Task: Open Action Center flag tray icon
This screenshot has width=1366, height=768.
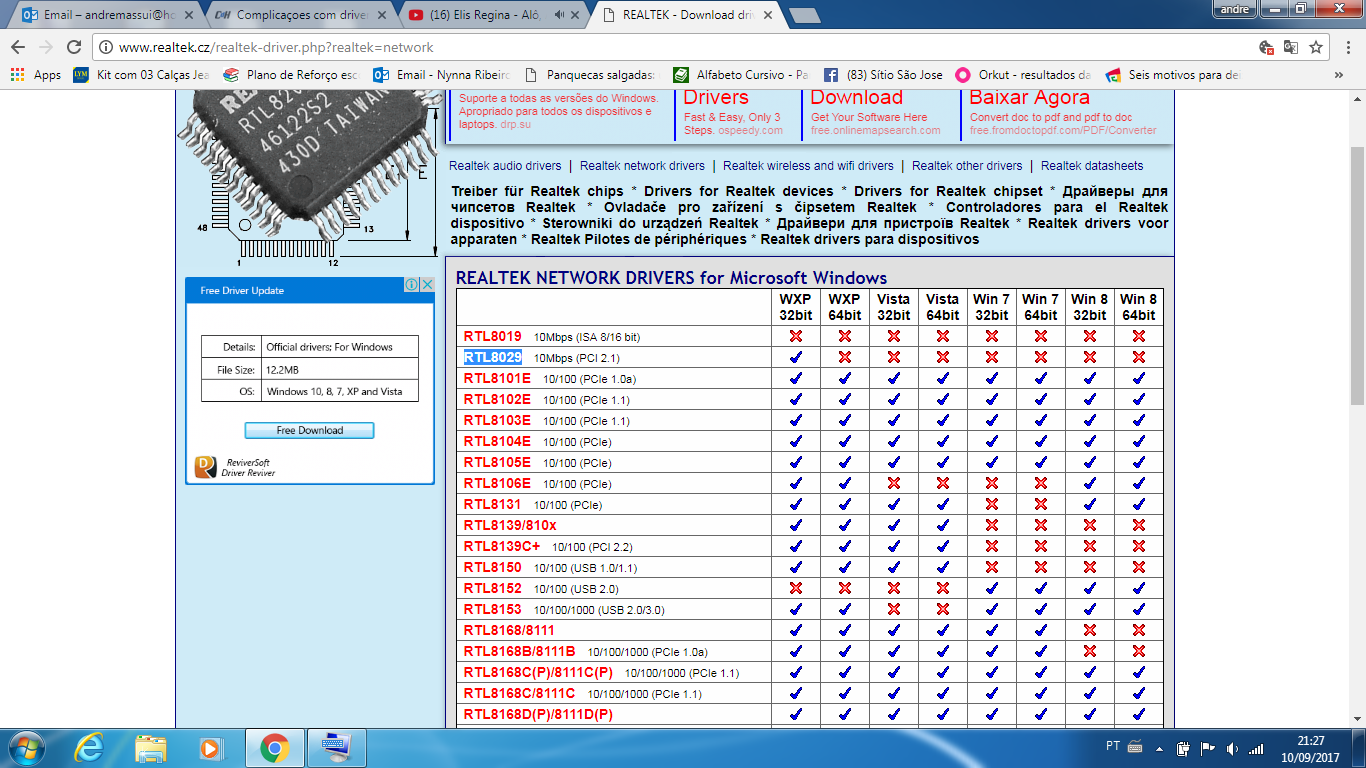Action: [x=1208, y=748]
